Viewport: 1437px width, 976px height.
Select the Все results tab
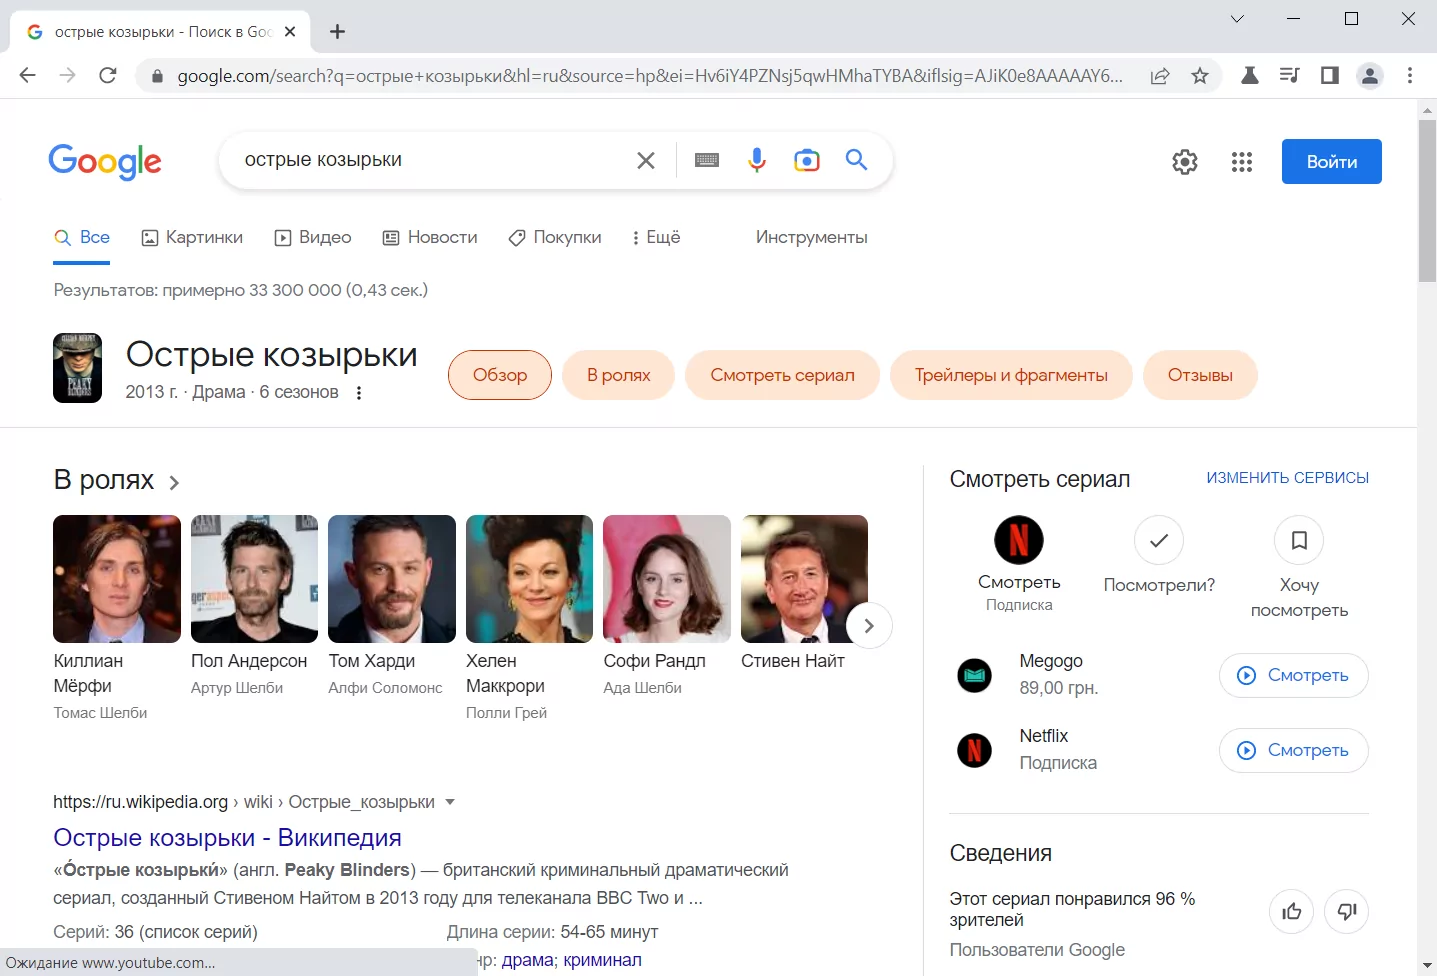point(82,237)
